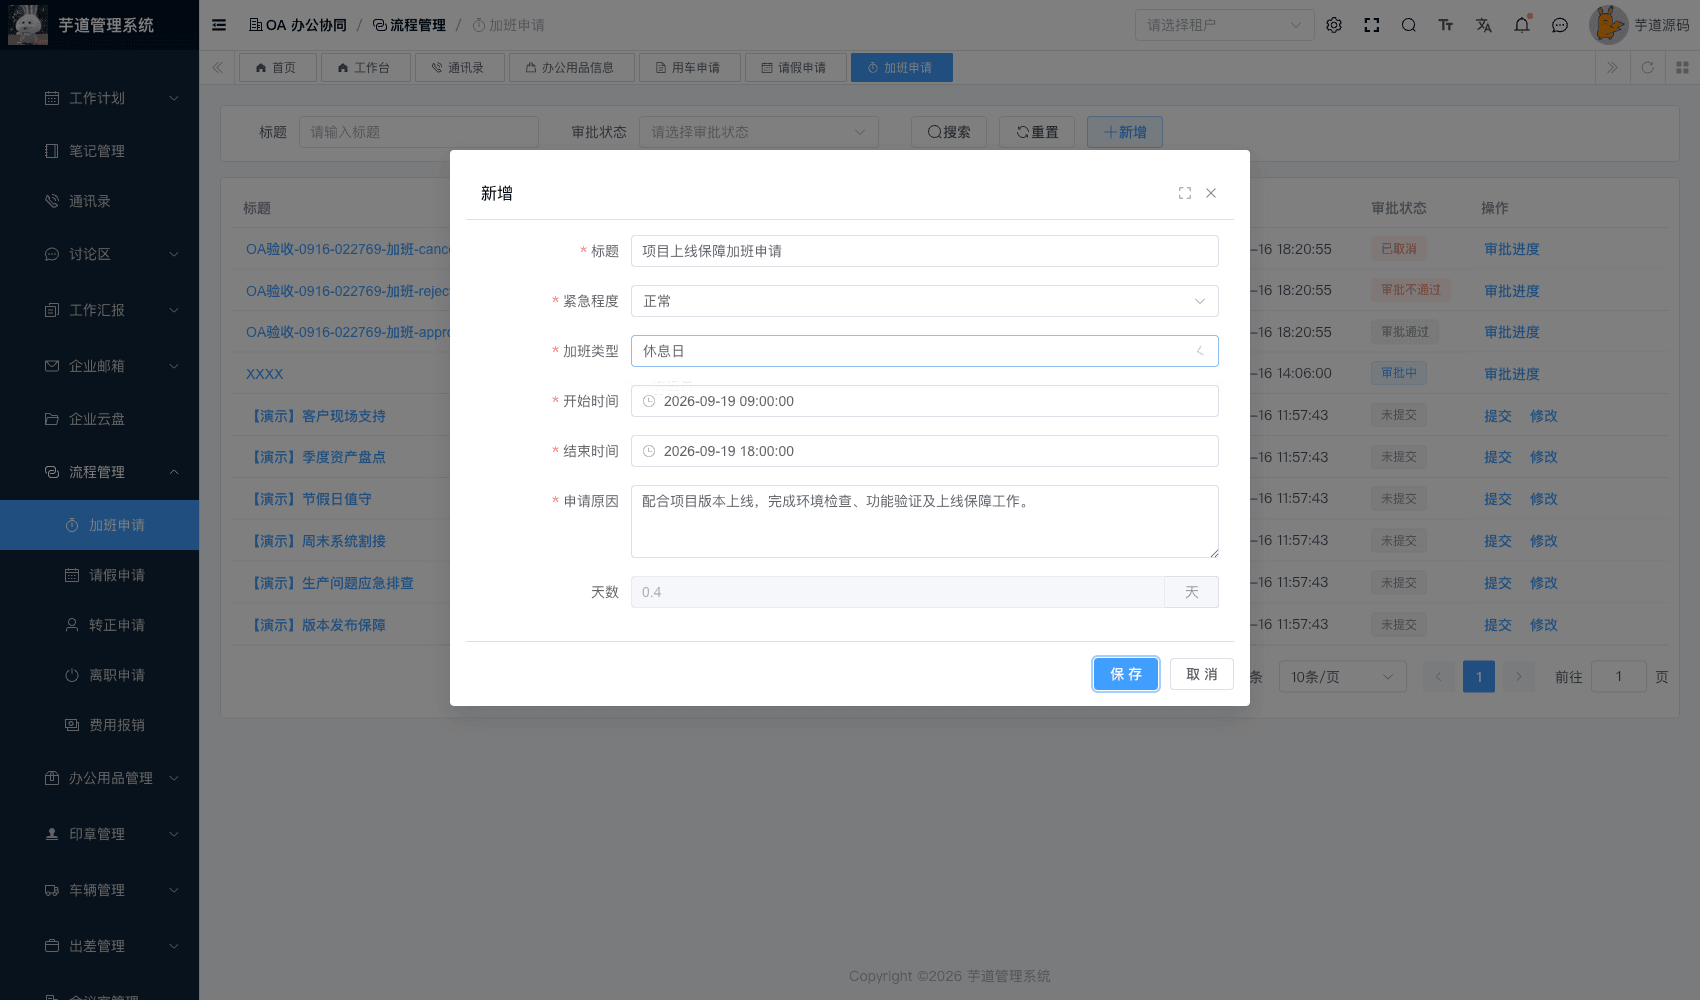Image resolution: width=1700 pixels, height=1000 pixels.
Task: Switch to the 首页 tab
Action: (x=277, y=68)
